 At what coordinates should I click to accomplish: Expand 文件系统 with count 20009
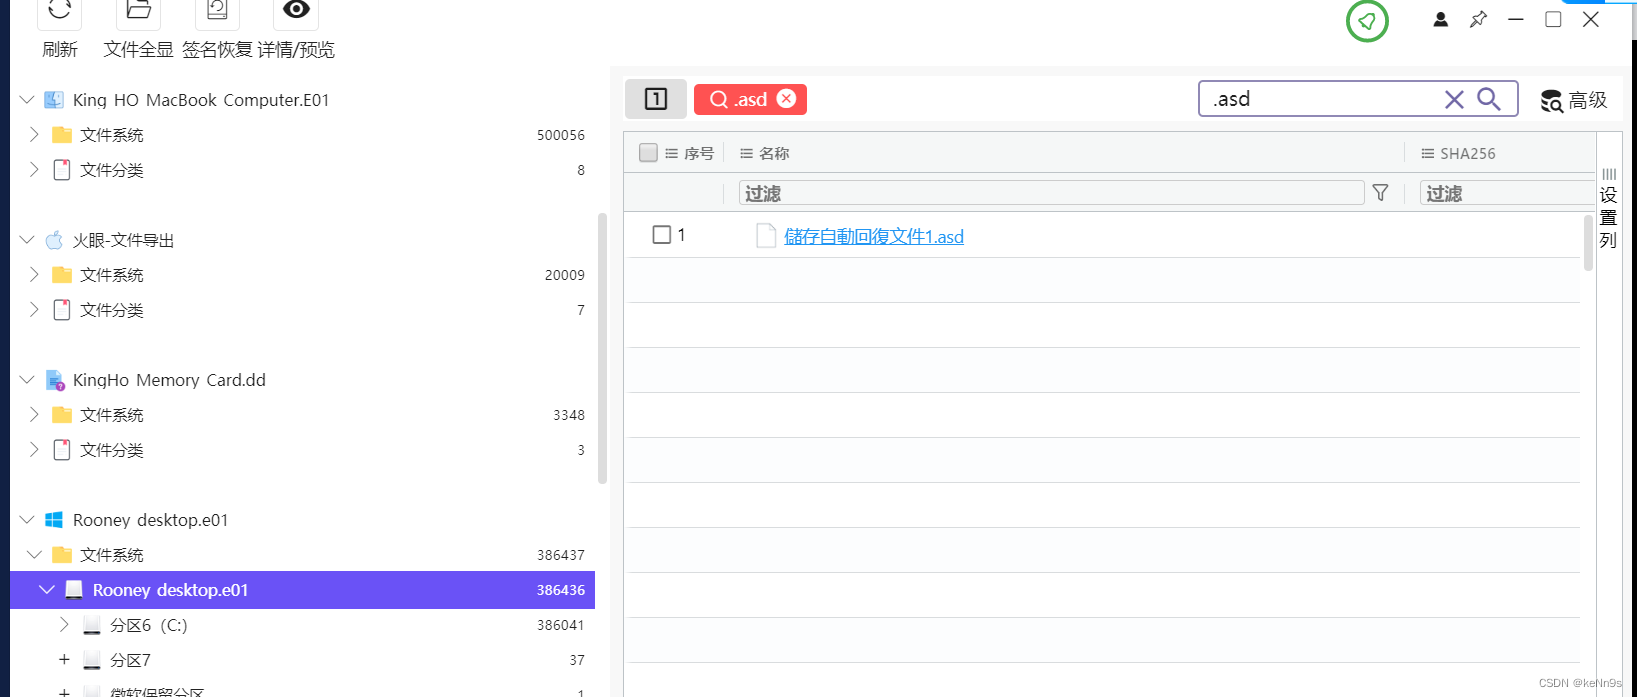pyautogui.click(x=34, y=275)
